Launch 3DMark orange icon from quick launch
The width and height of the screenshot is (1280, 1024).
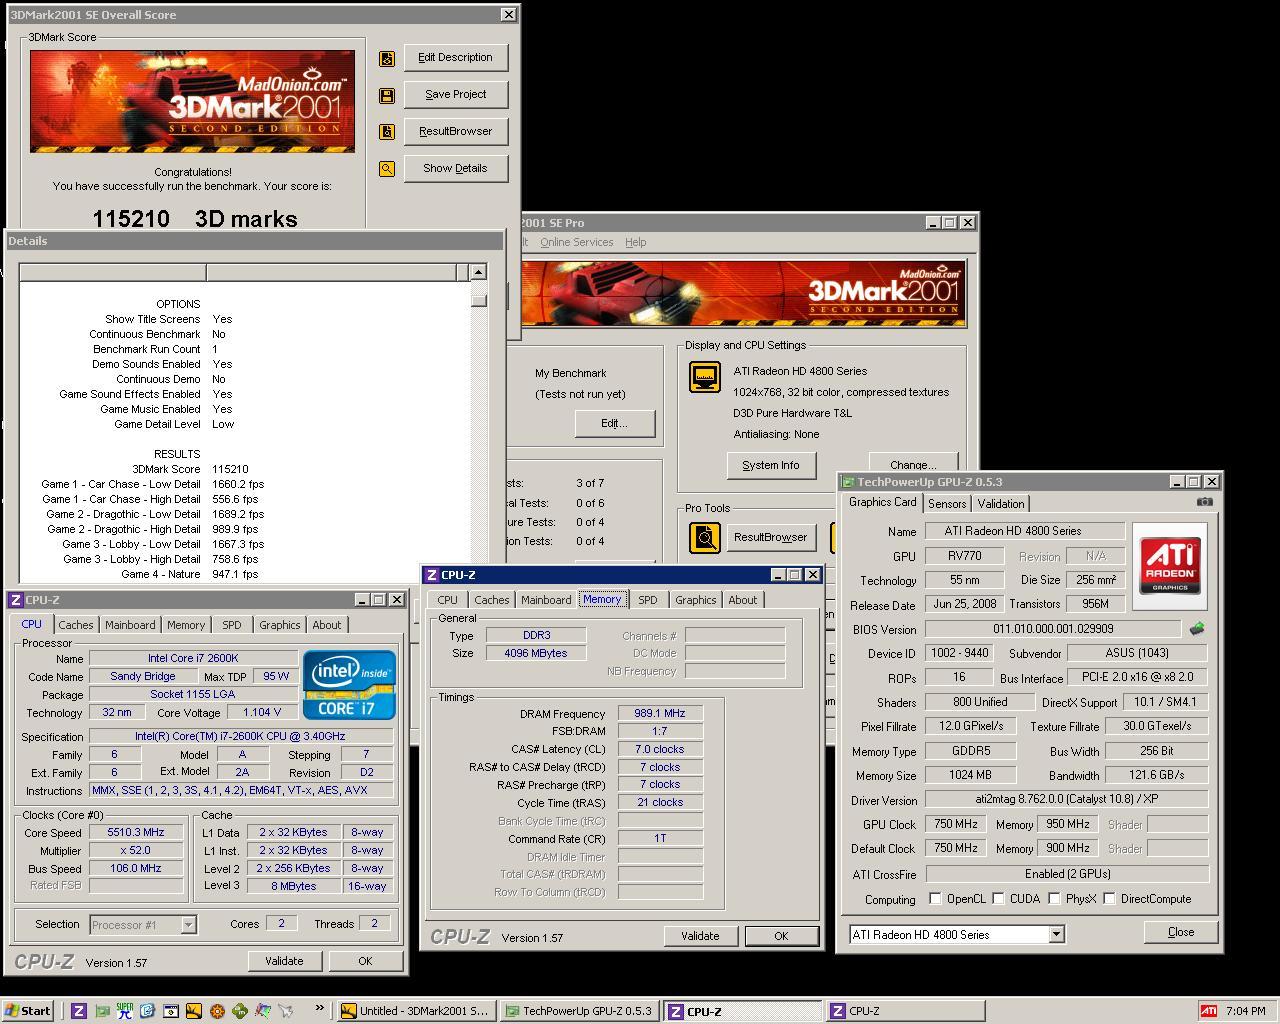(194, 1011)
